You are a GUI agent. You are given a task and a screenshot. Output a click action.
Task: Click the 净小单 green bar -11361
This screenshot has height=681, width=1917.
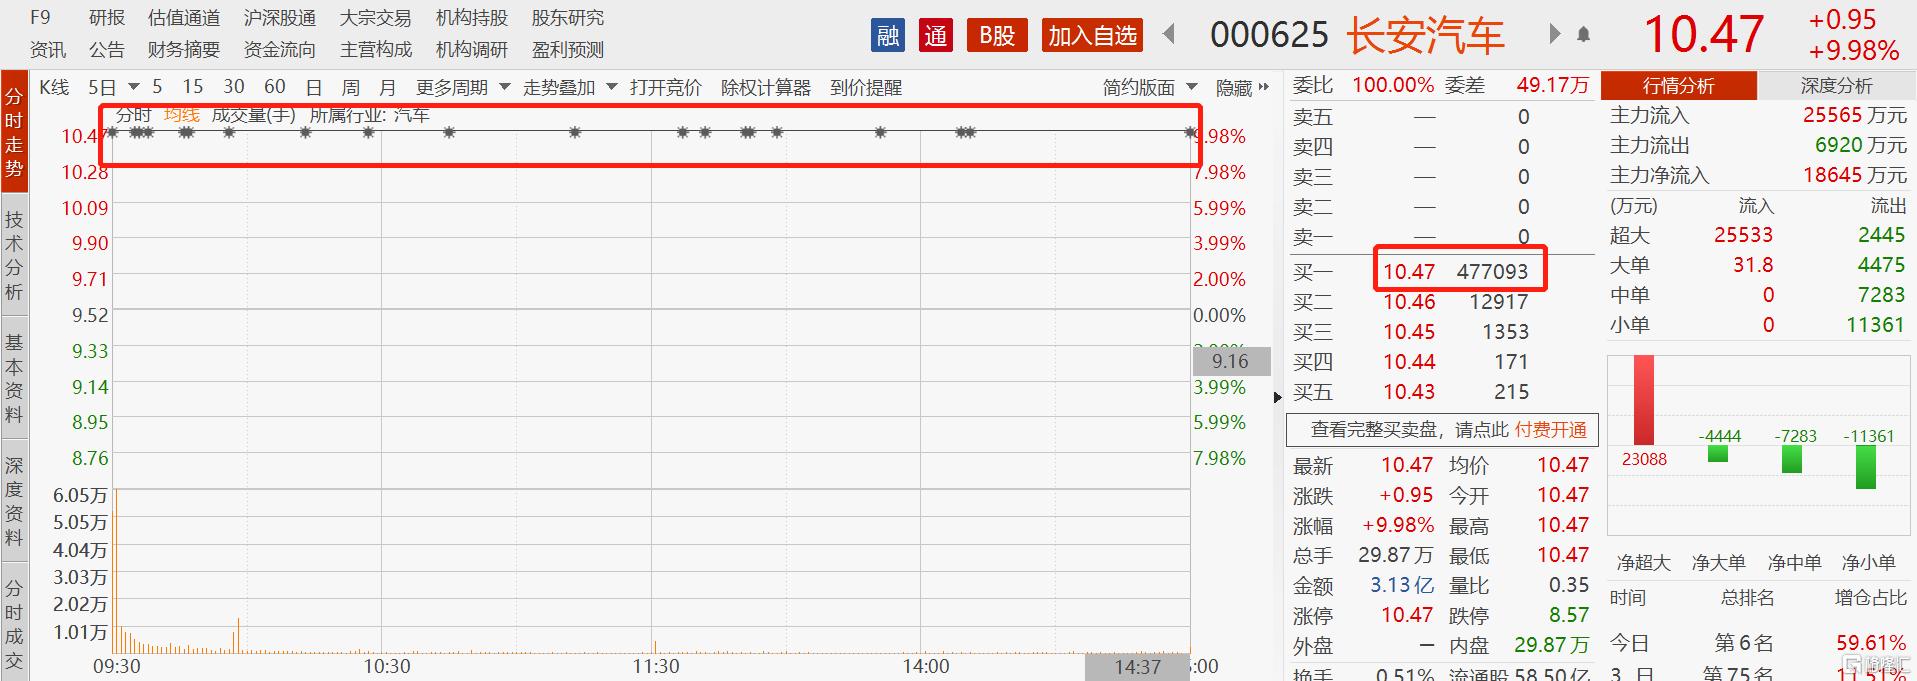pyautogui.click(x=1866, y=467)
